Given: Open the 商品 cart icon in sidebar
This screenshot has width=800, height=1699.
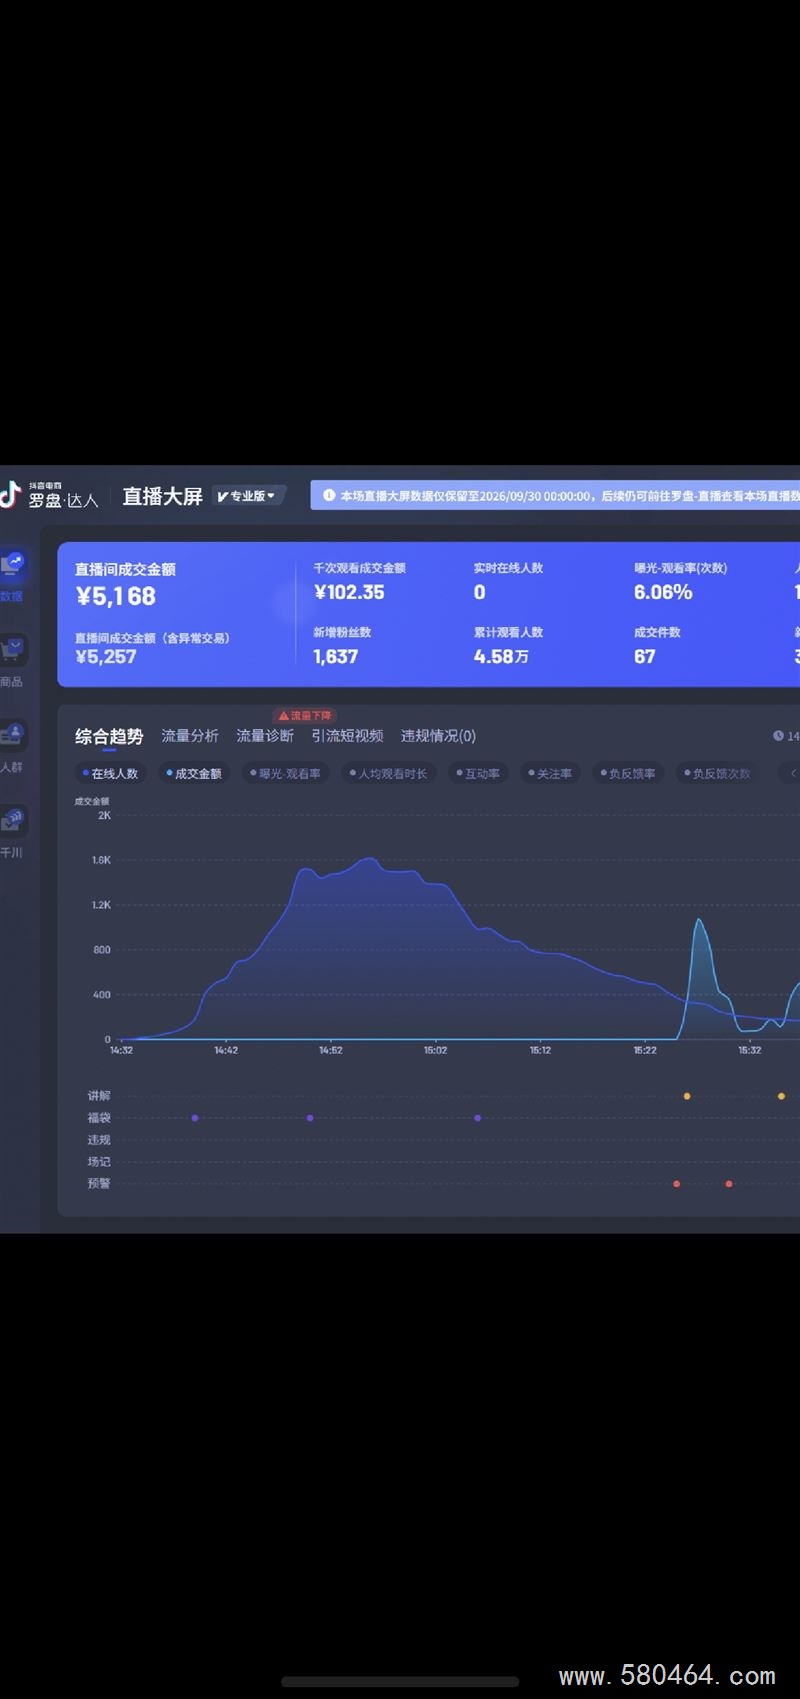Looking at the screenshot, I should [x=12, y=650].
